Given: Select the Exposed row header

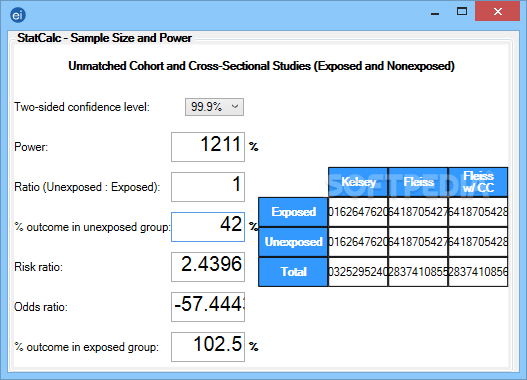Looking at the screenshot, I should (x=293, y=212).
